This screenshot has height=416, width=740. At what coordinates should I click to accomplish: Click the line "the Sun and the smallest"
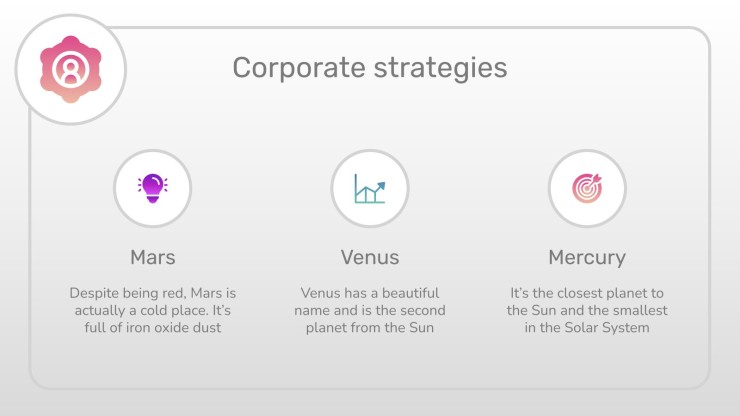pos(587,311)
